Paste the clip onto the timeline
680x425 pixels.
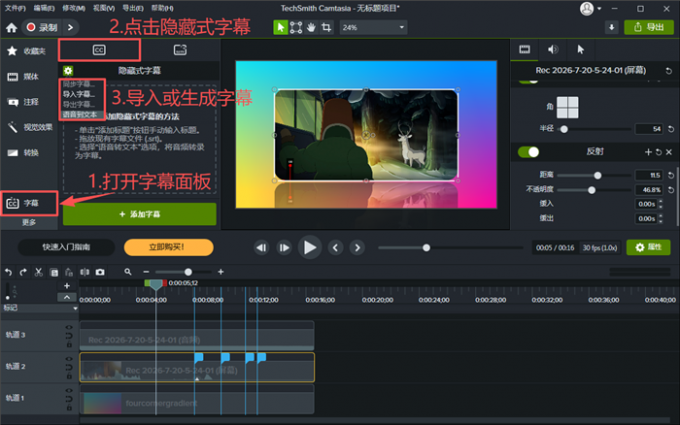coord(69,272)
